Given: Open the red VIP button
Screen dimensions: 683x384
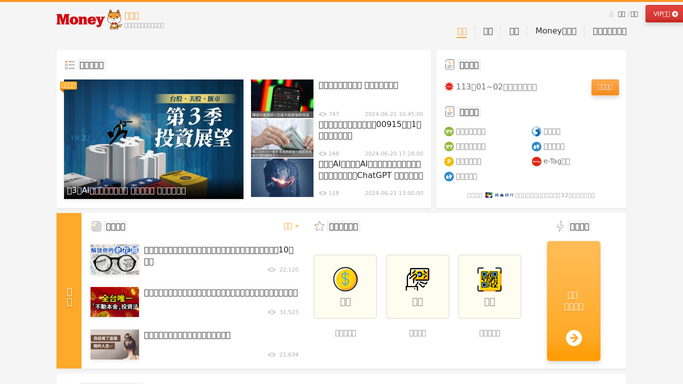Looking at the screenshot, I should pos(665,14).
